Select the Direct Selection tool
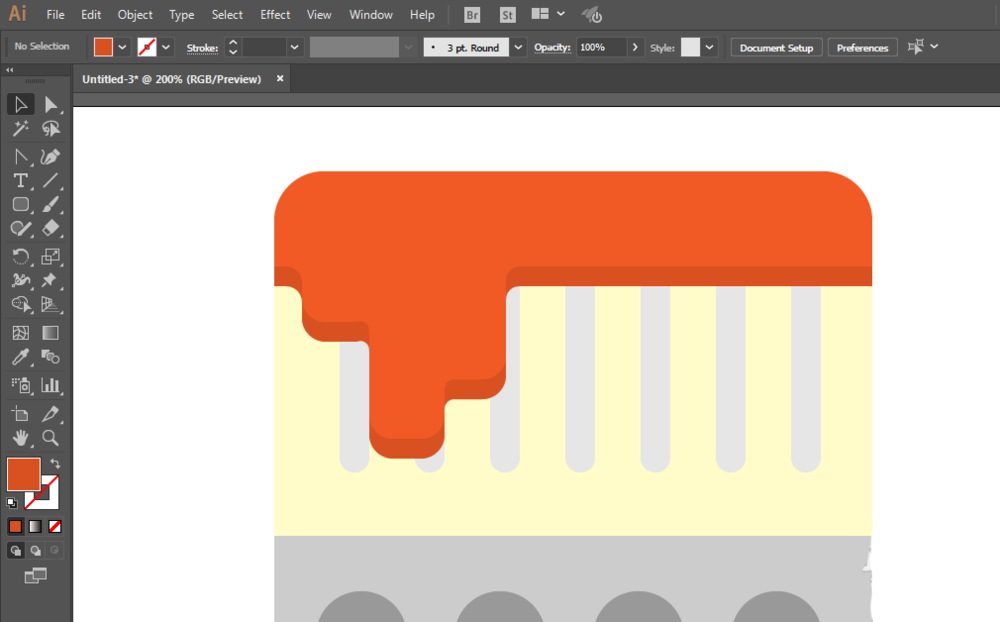Viewport: 1000px width, 622px height. coord(50,105)
